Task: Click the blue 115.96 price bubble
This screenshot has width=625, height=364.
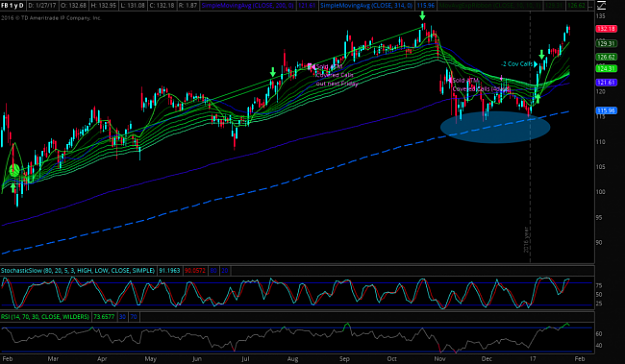Action: tap(606, 110)
